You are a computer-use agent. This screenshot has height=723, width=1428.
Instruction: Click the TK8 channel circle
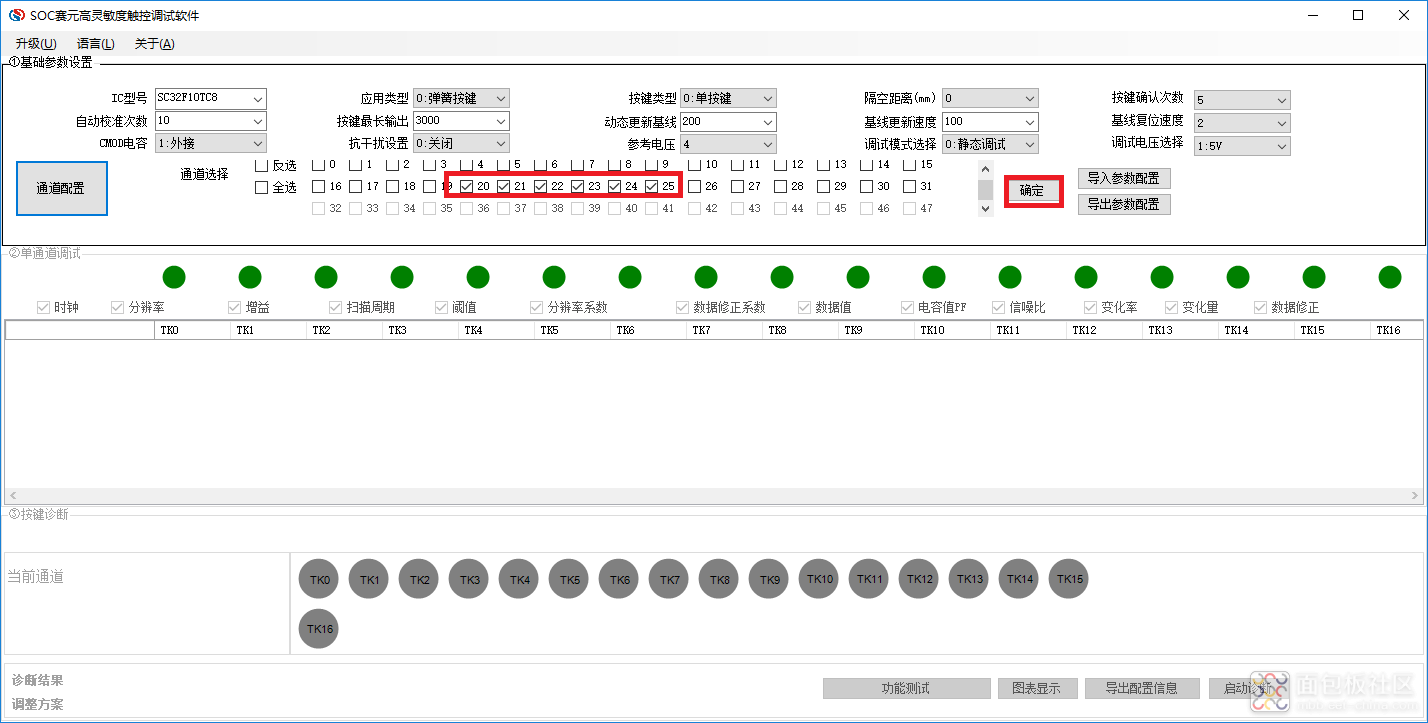pos(719,579)
